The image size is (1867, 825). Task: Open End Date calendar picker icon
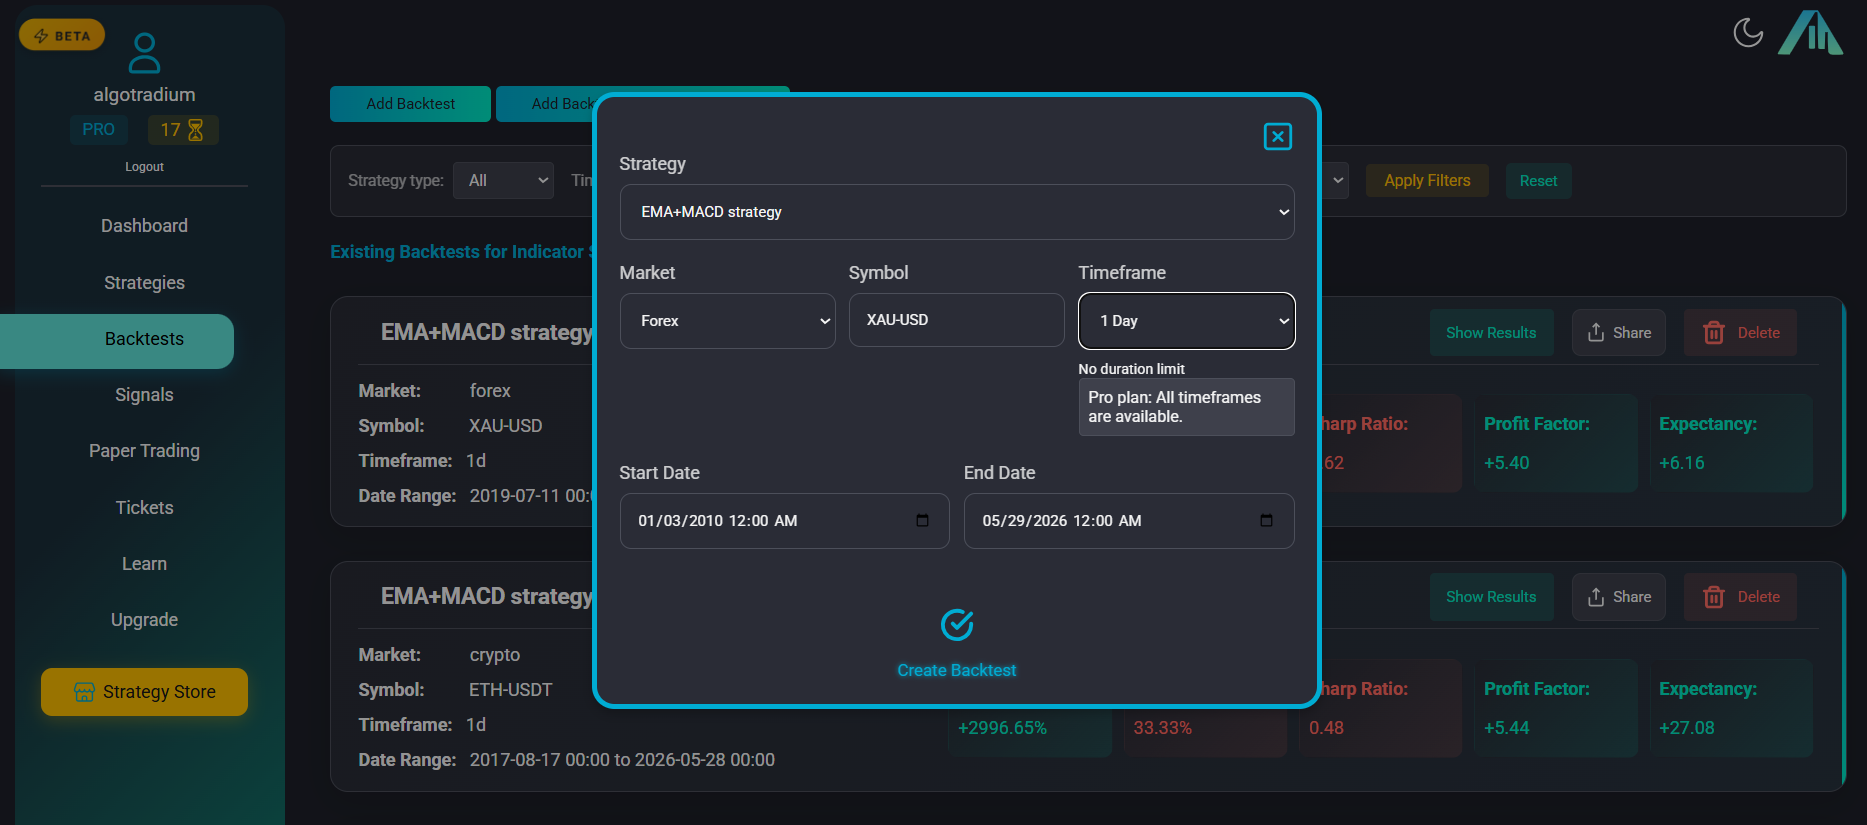(x=1266, y=521)
